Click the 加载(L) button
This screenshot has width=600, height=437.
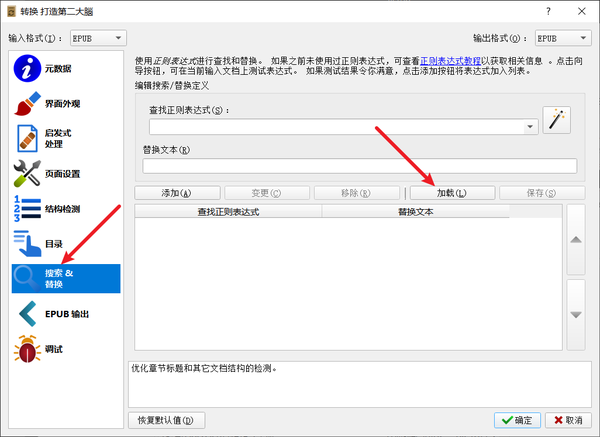point(452,193)
